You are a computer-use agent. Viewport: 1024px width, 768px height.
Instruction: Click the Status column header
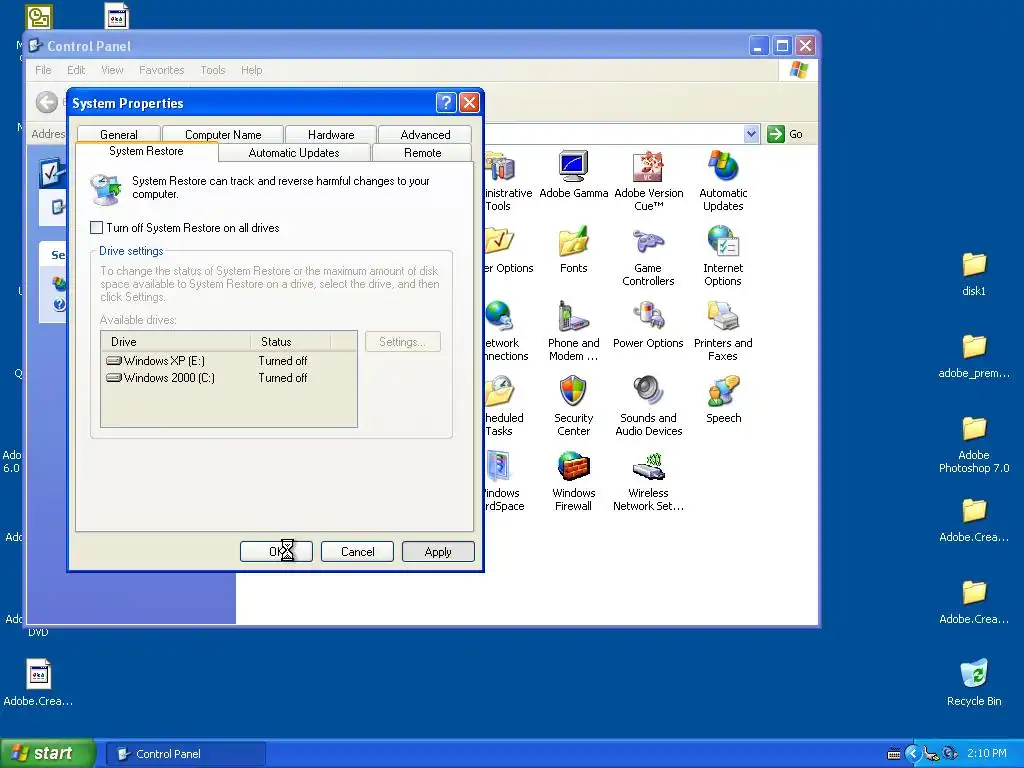[x=290, y=342]
